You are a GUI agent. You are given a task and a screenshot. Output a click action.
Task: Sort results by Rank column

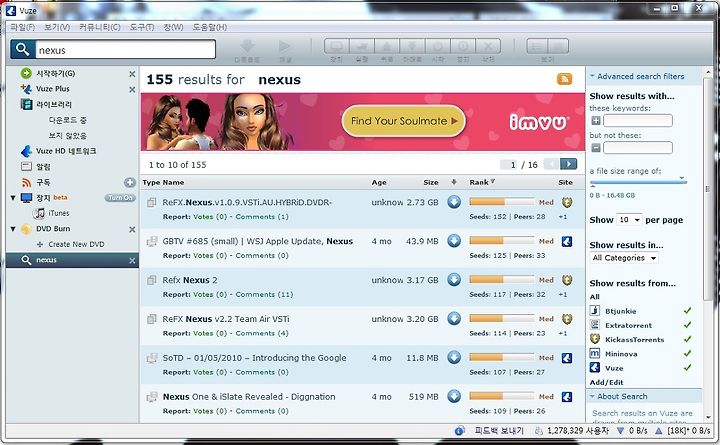click(x=482, y=182)
